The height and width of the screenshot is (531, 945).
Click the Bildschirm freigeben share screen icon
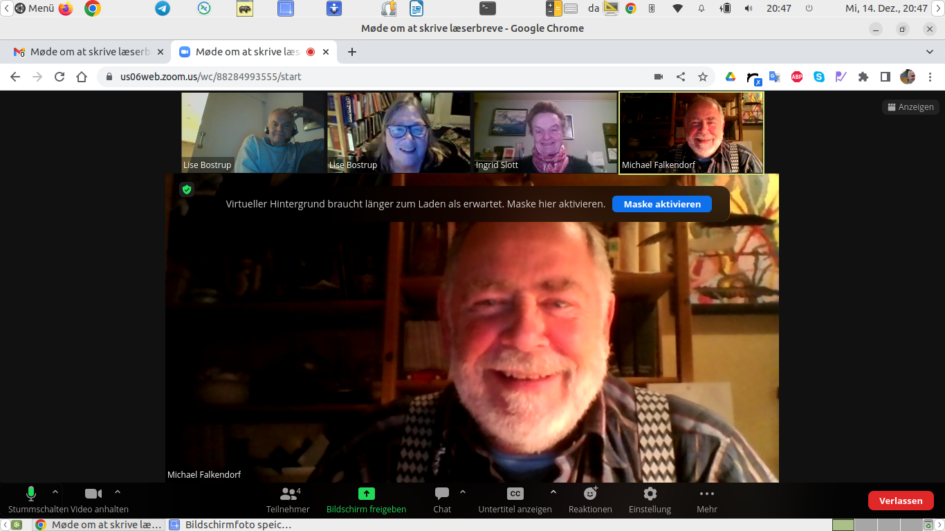(366, 494)
